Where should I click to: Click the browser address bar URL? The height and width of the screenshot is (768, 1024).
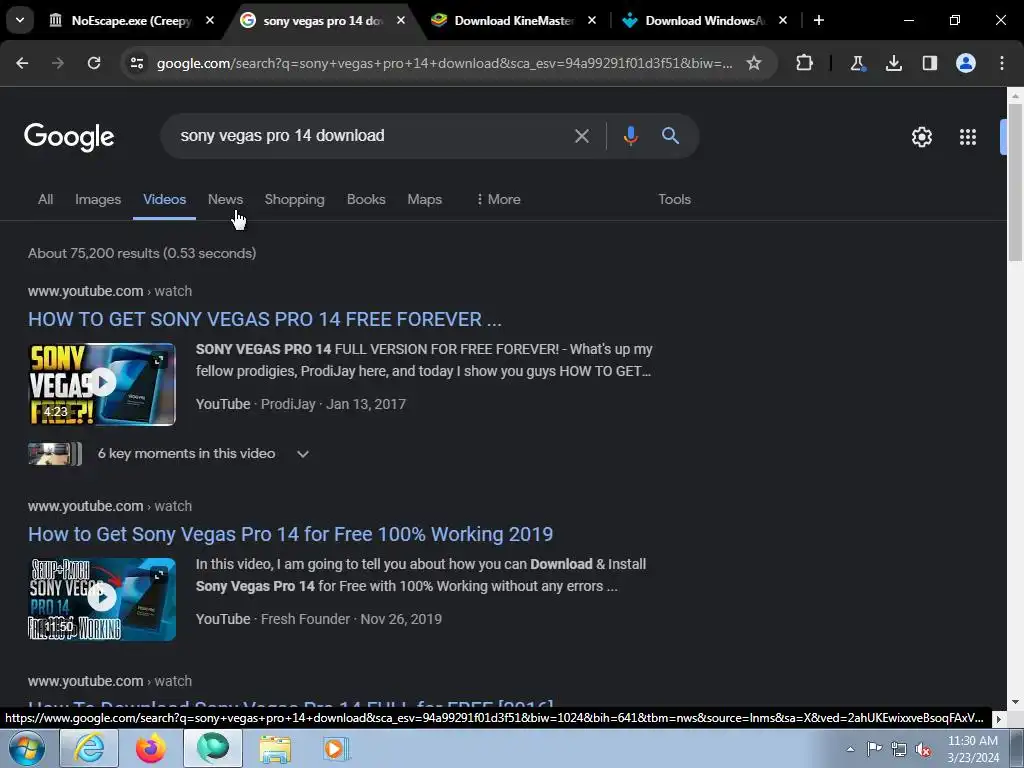click(444, 63)
